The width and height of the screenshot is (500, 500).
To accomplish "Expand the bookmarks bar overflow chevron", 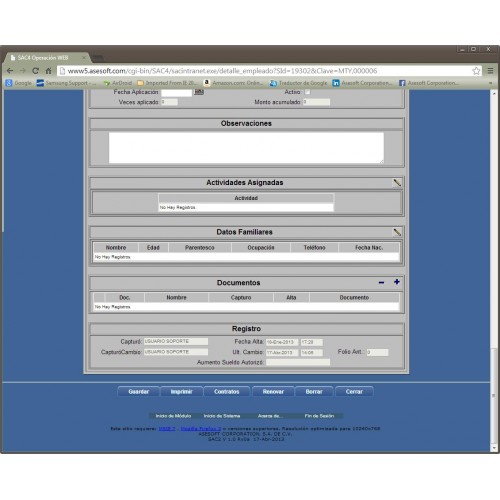I will [x=490, y=83].
